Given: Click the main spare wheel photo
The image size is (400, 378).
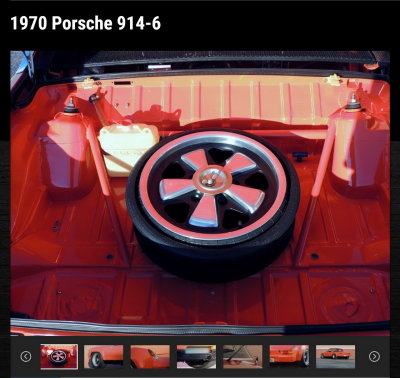Looking at the screenshot, I should 200,193.
